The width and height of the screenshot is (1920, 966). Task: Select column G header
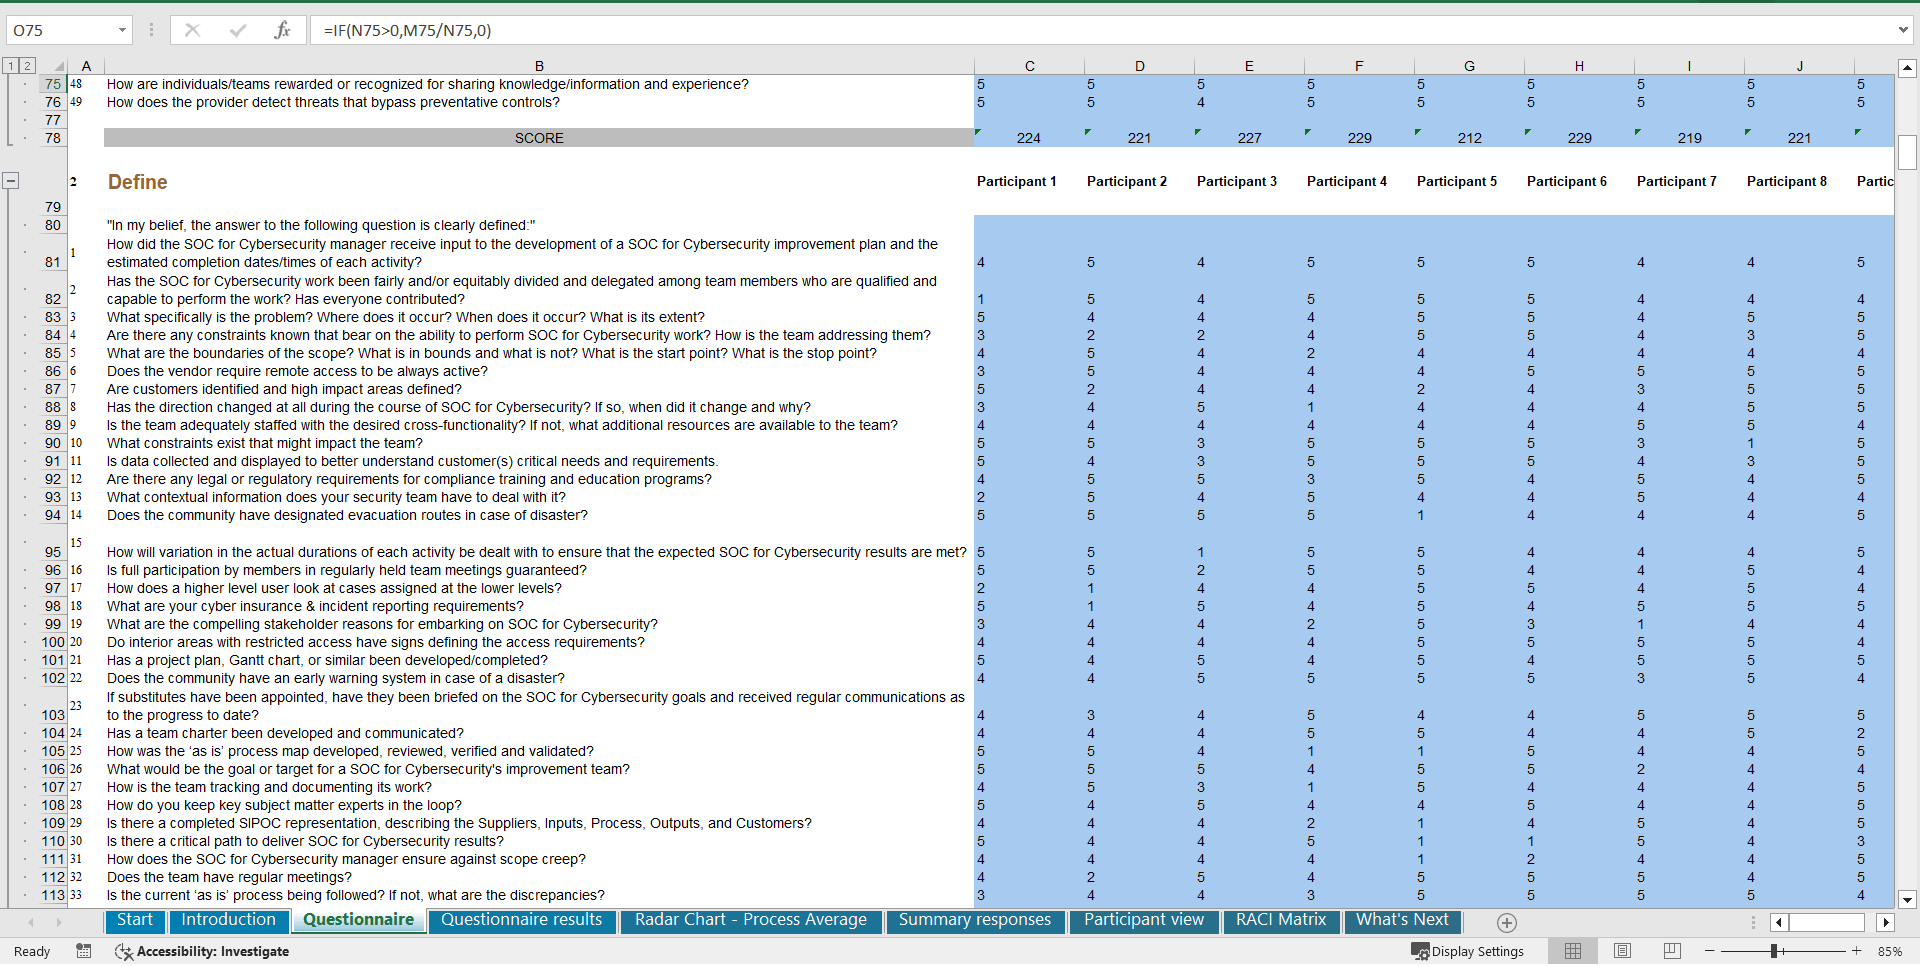(1469, 66)
